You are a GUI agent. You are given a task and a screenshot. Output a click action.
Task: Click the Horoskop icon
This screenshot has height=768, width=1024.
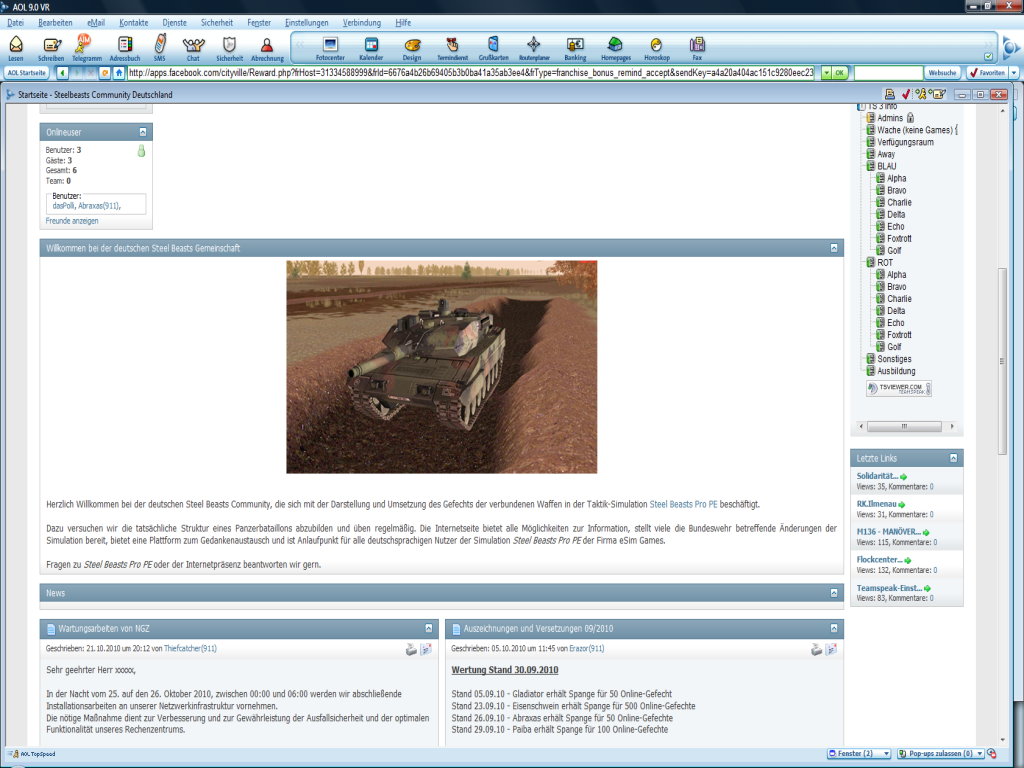pos(656,47)
